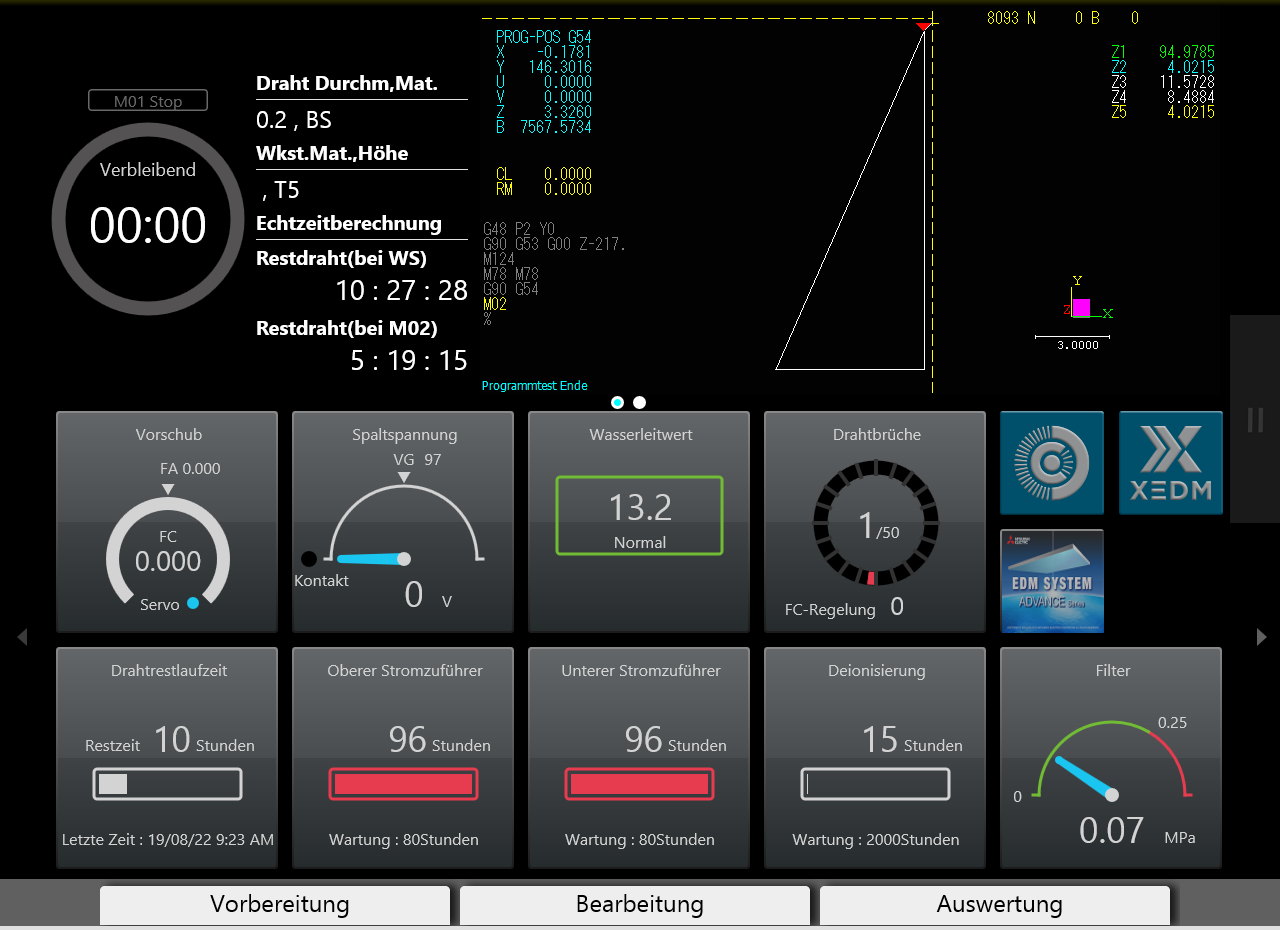Click the FA 0.000 feed value
The image size is (1280, 930).
click(190, 469)
